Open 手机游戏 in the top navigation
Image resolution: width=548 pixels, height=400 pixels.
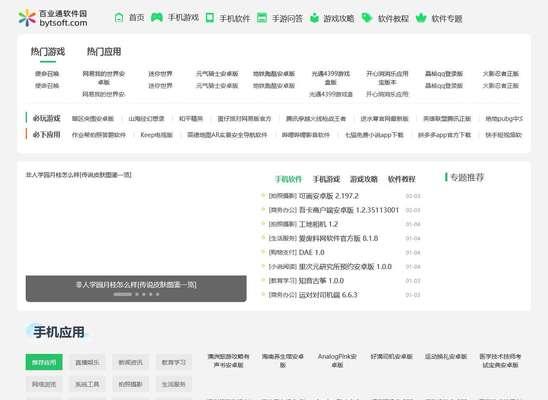coord(183,18)
